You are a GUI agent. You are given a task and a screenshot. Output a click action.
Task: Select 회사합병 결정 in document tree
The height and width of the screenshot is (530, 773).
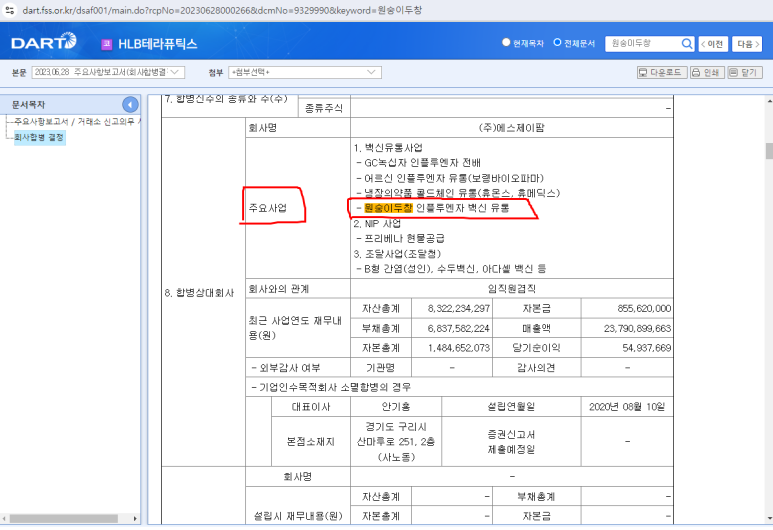pos(40,138)
